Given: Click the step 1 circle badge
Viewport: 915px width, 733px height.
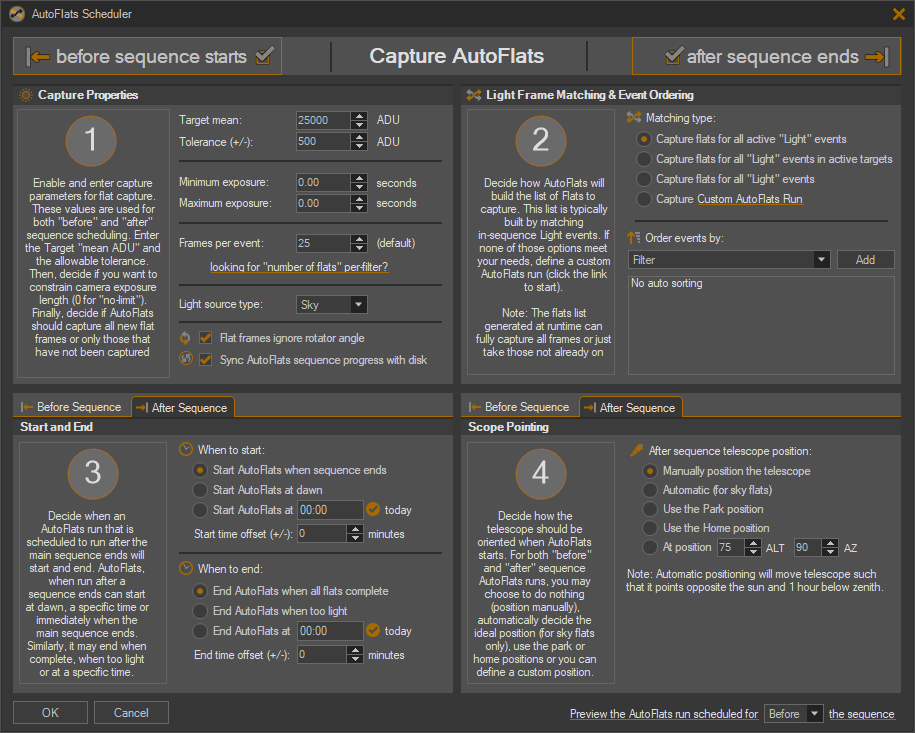Looking at the screenshot, I should click(x=91, y=141).
